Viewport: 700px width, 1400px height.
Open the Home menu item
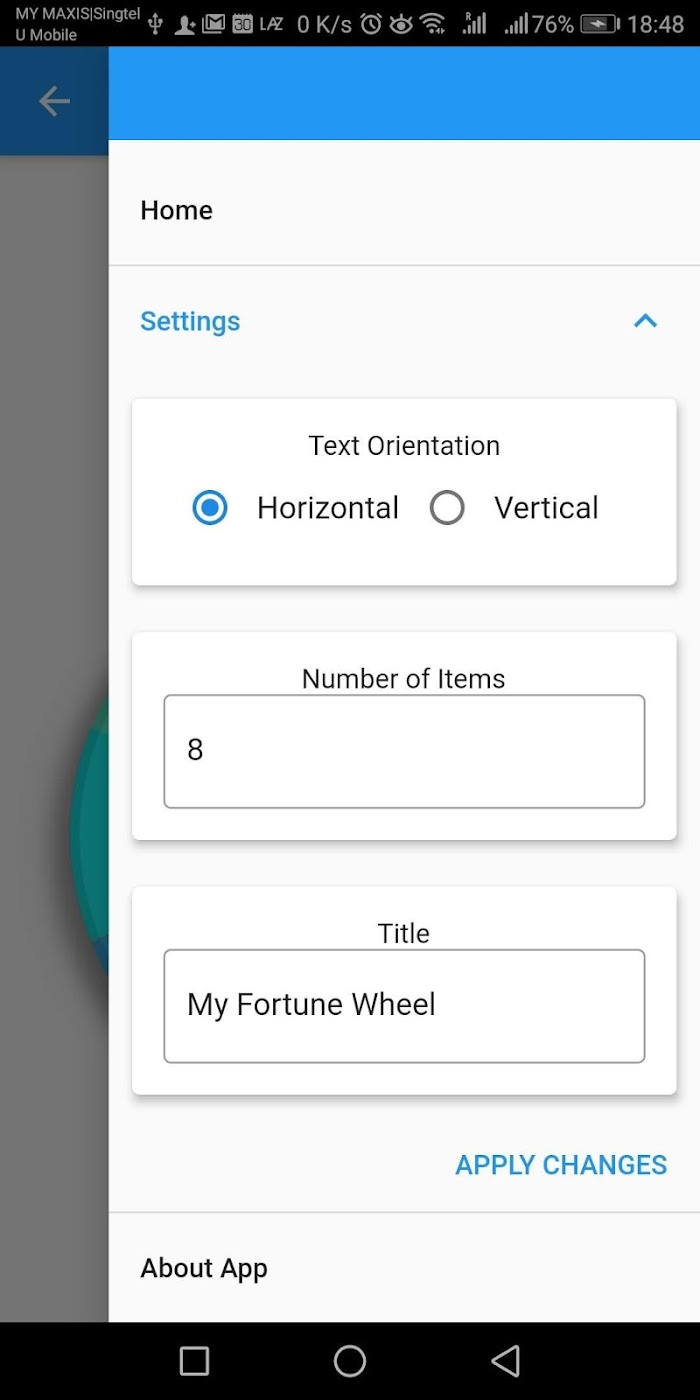(404, 210)
